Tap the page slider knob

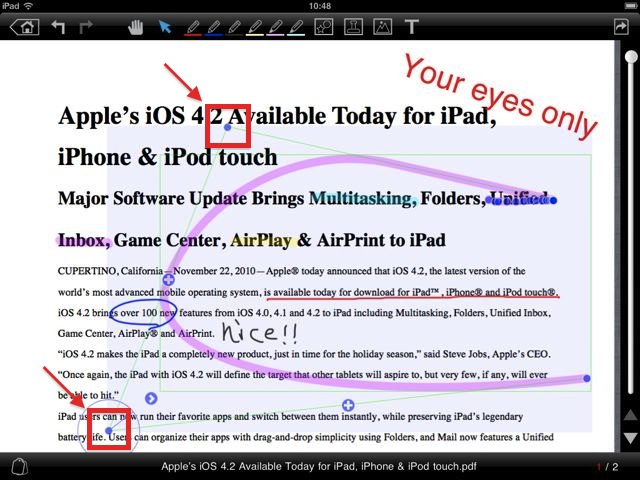(x=631, y=56)
